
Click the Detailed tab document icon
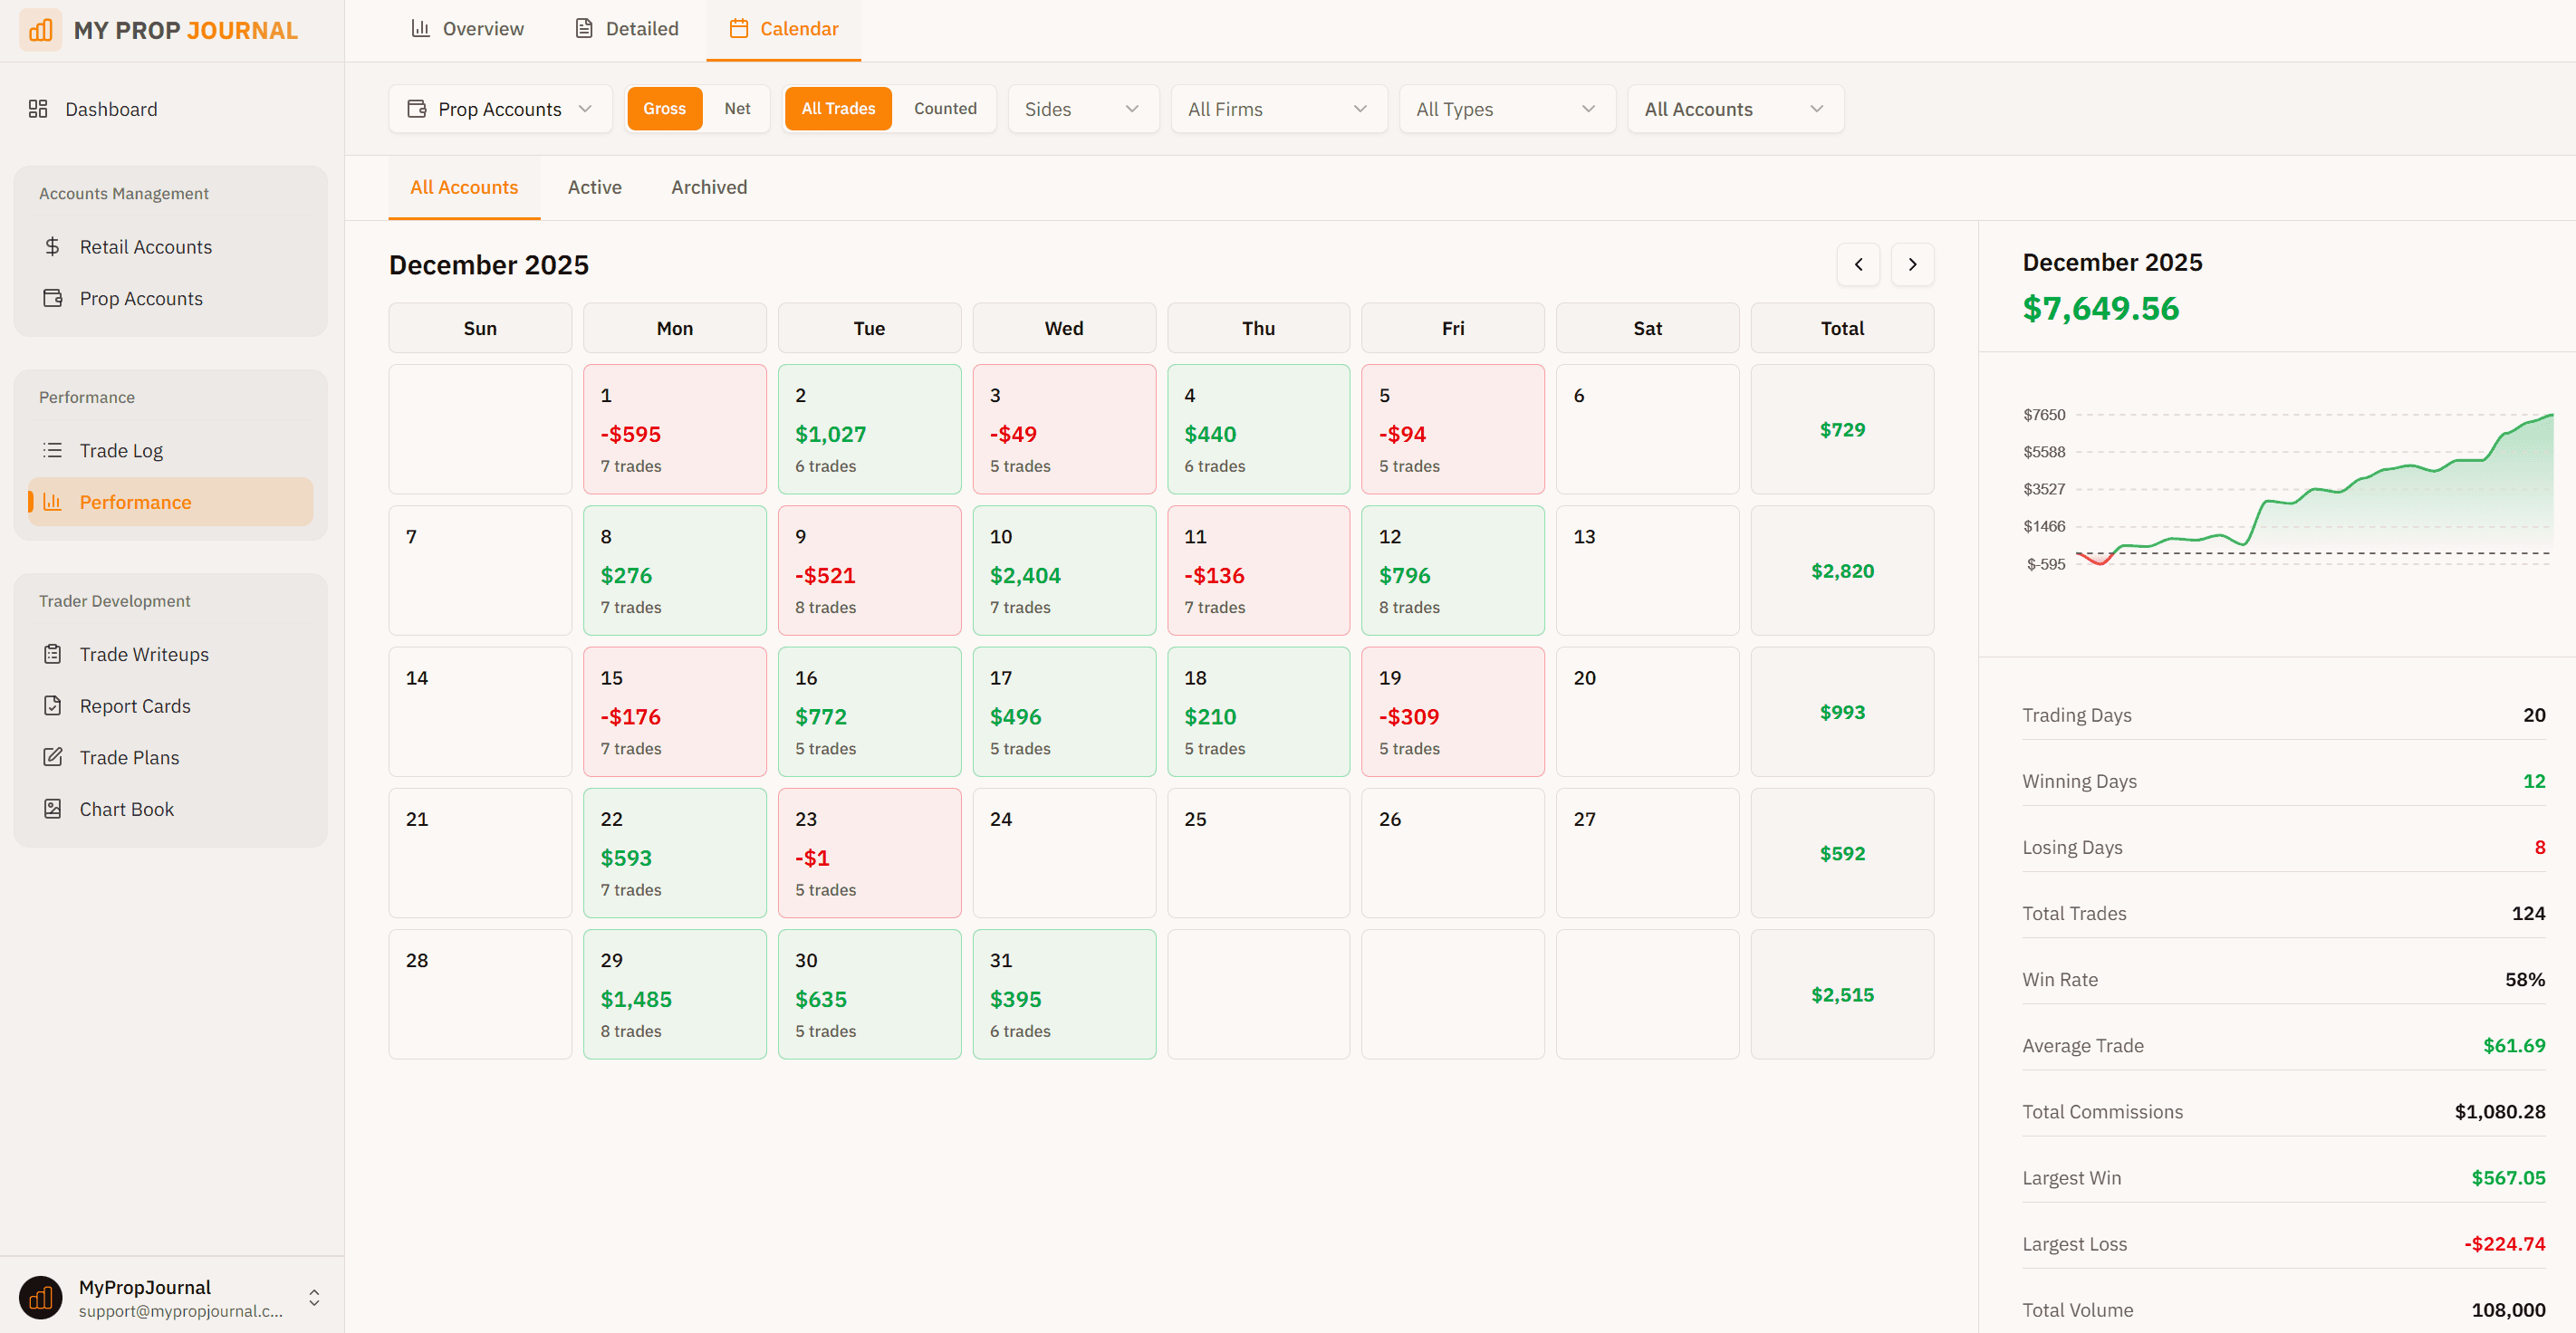tap(584, 28)
